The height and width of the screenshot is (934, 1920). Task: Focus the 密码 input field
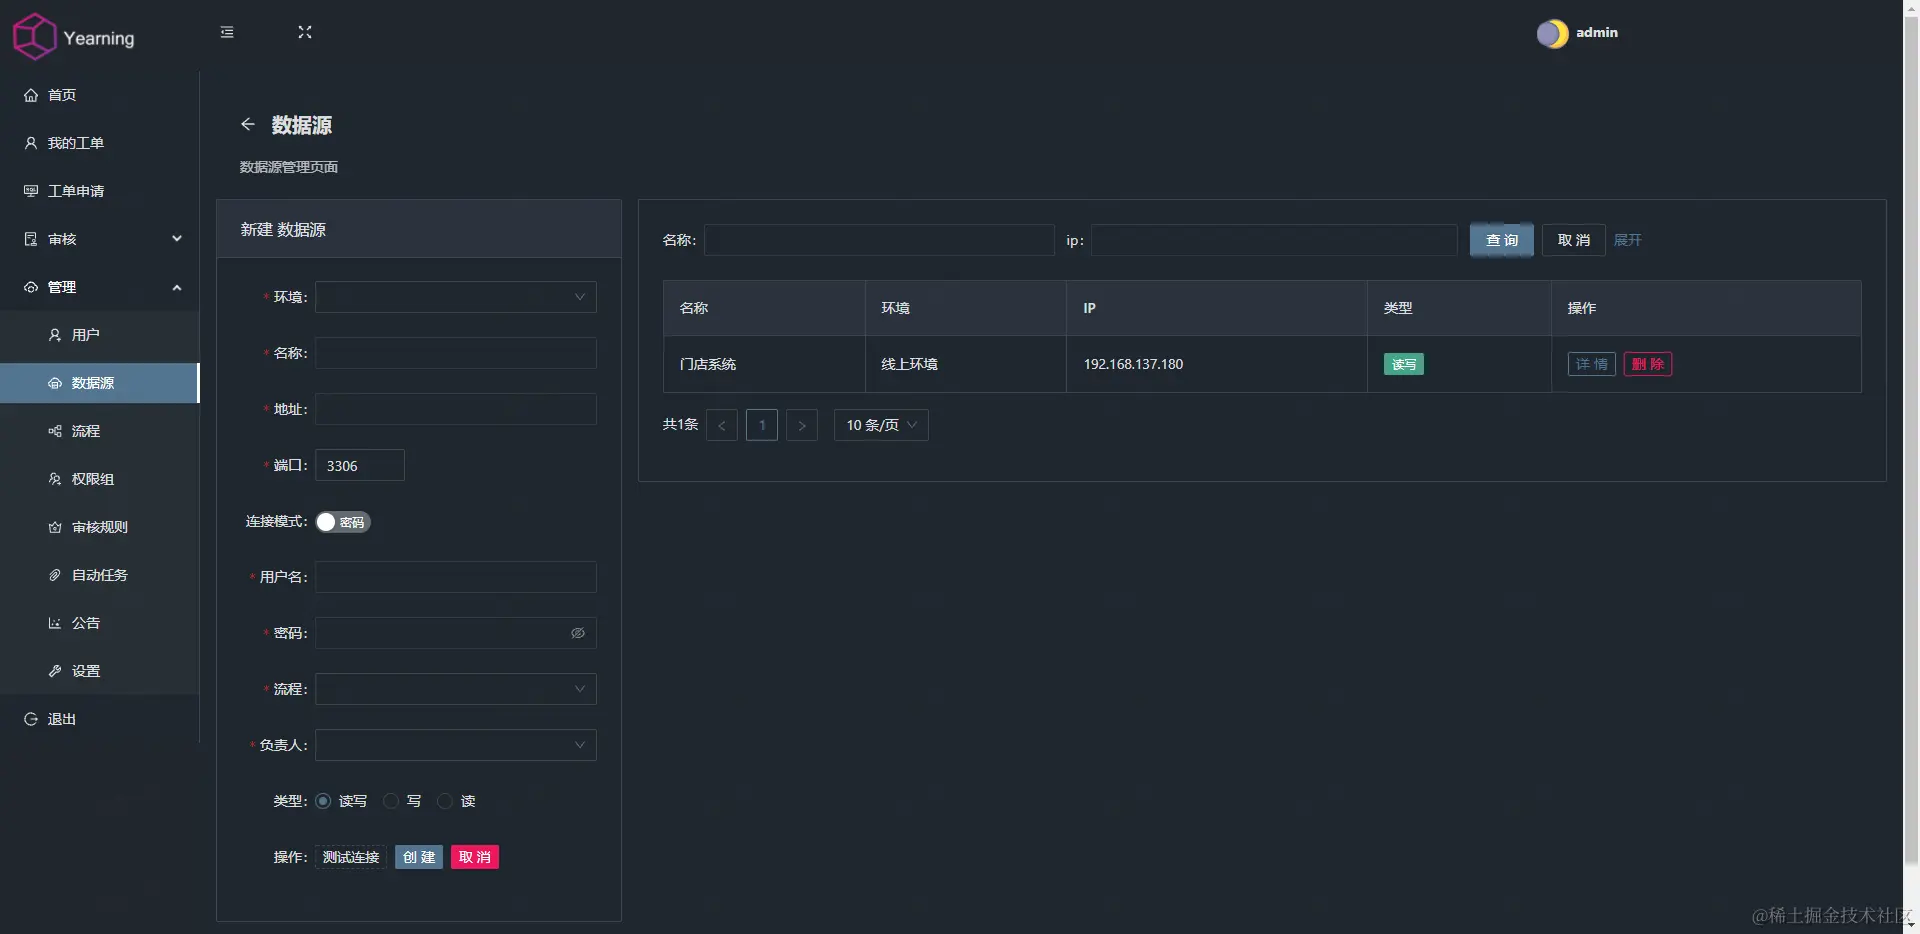pos(456,633)
